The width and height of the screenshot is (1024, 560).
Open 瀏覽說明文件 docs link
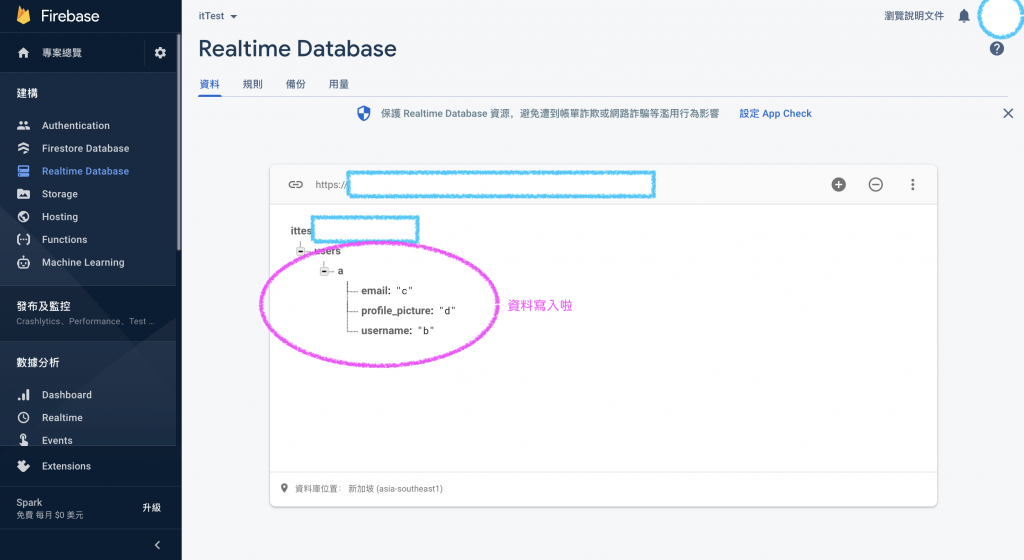click(914, 16)
